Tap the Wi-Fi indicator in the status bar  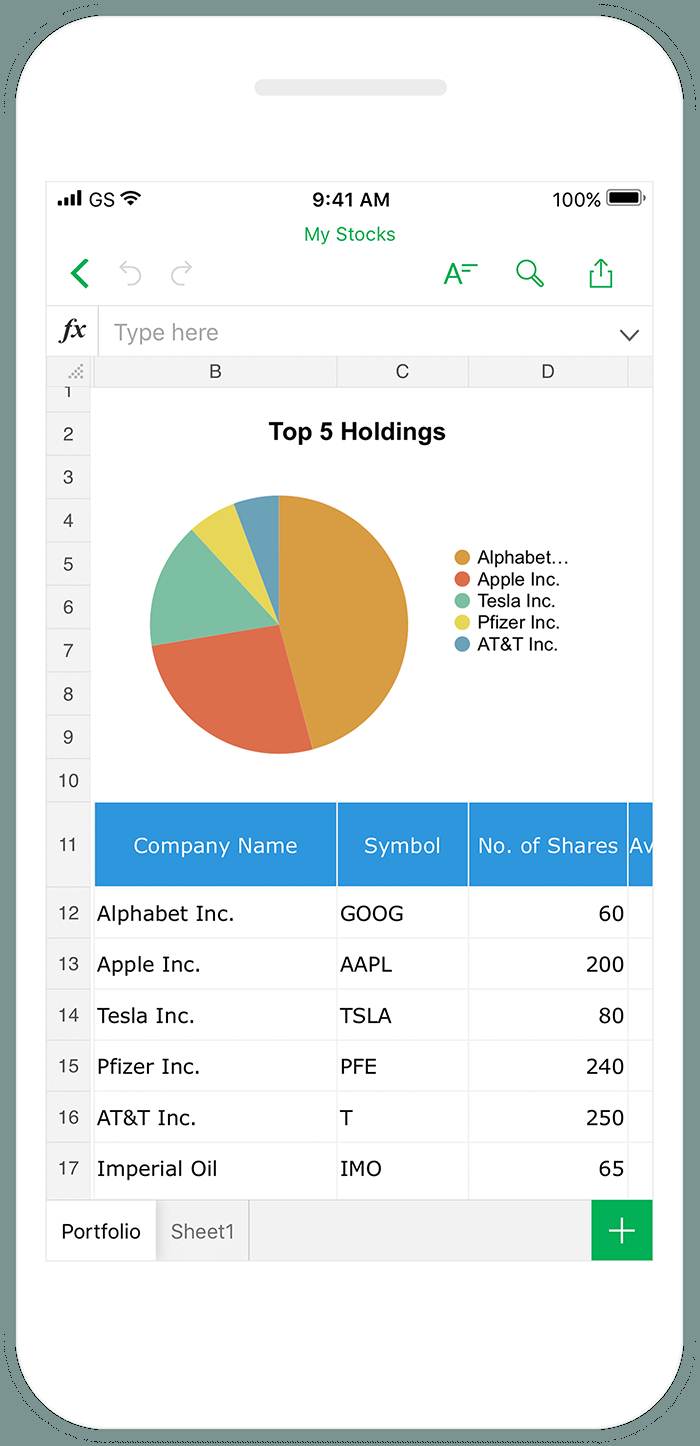(x=131, y=199)
